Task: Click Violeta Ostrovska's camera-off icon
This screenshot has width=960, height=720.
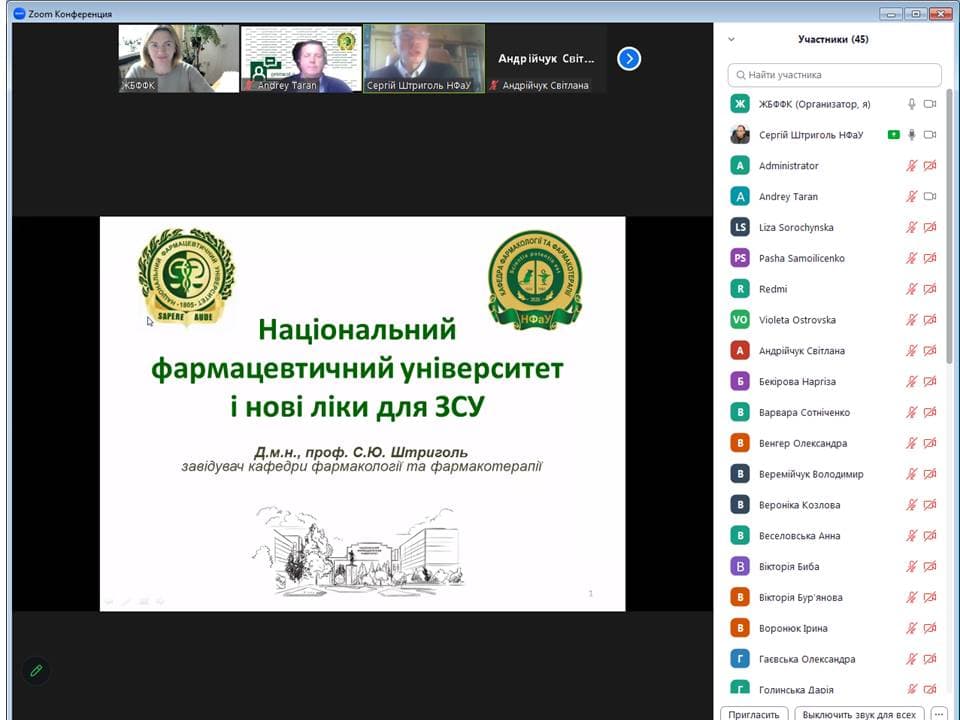Action: click(x=930, y=320)
